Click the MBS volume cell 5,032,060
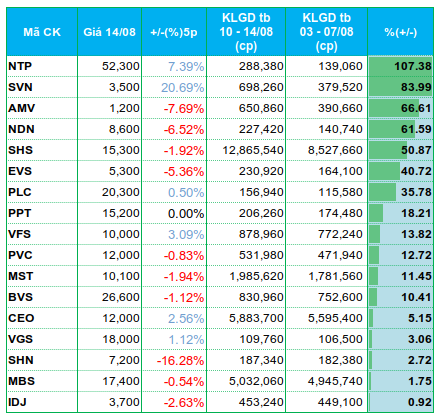The width and height of the screenshot is (446, 416). point(246,381)
